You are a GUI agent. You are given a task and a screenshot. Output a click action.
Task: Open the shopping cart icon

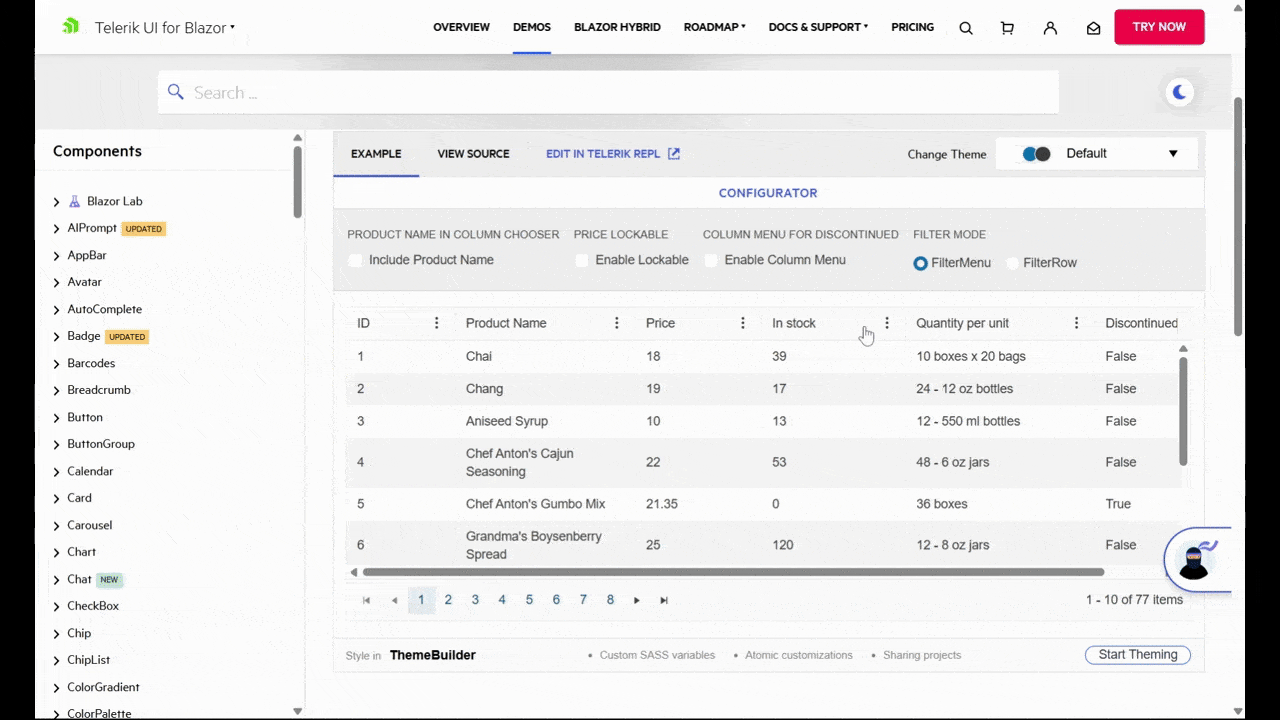coord(1007,27)
